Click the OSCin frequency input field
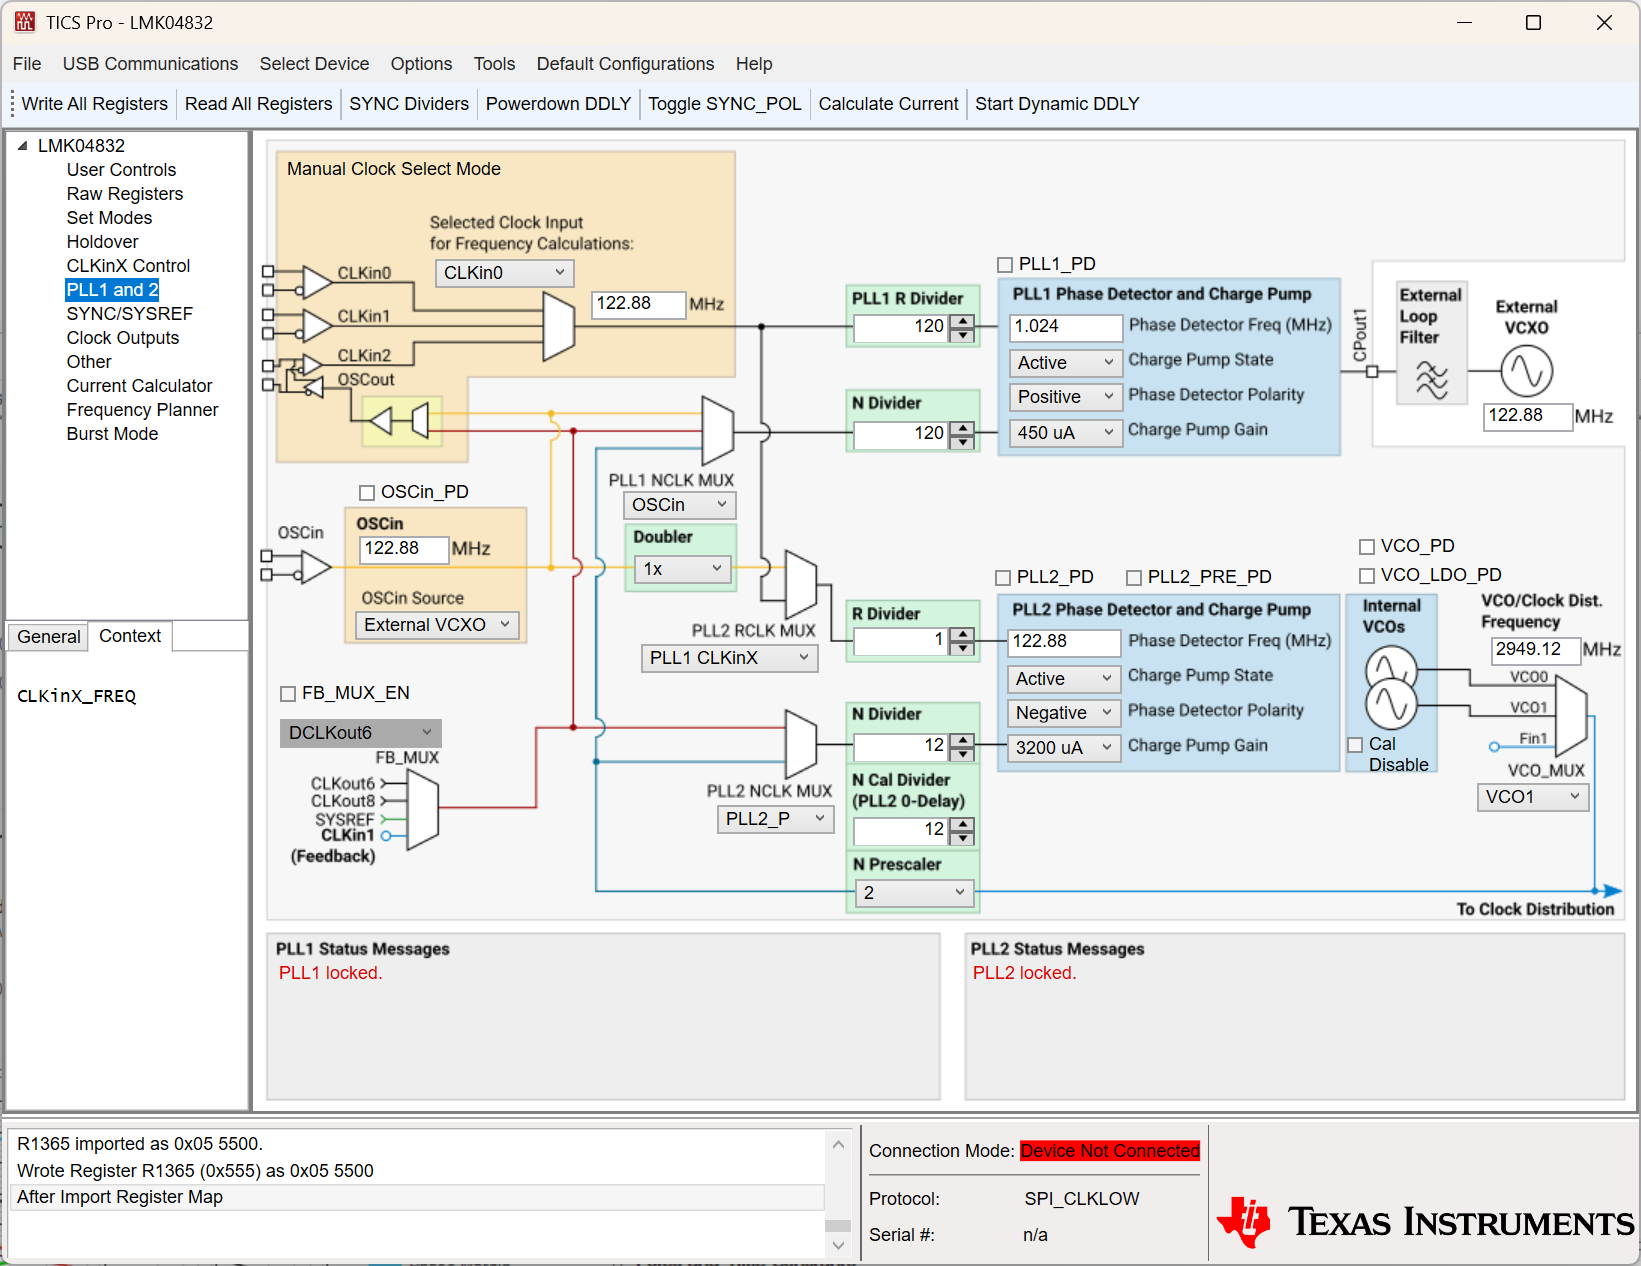The height and width of the screenshot is (1266, 1641). 404,549
